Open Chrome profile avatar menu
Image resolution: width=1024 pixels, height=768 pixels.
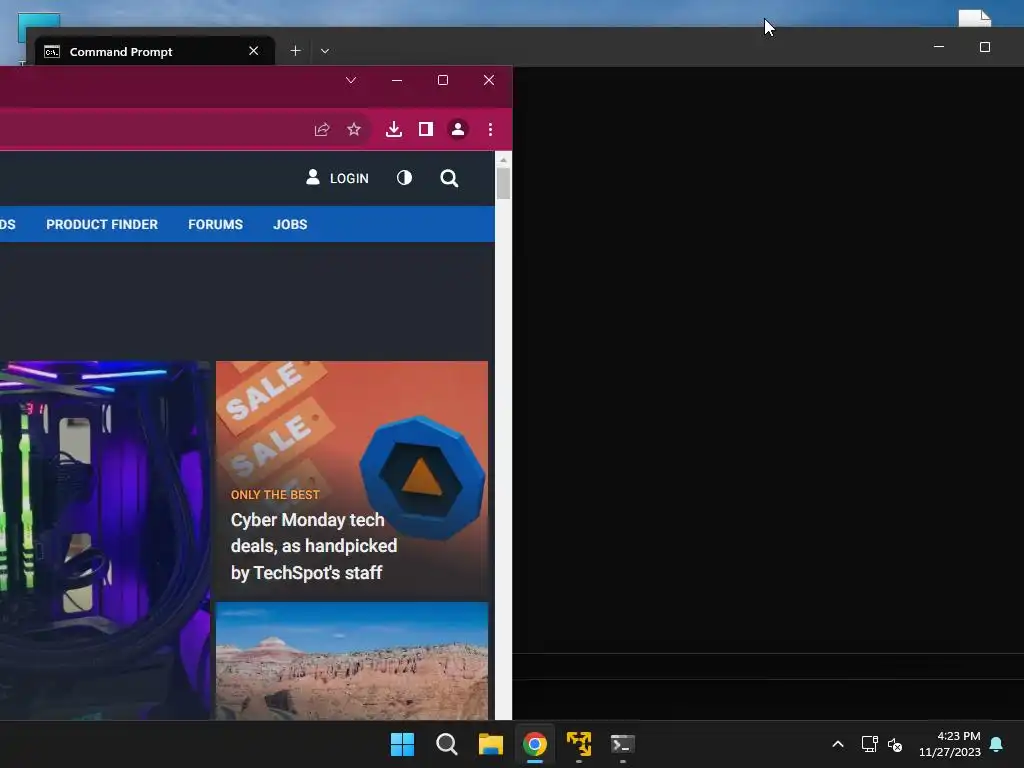[x=458, y=129]
